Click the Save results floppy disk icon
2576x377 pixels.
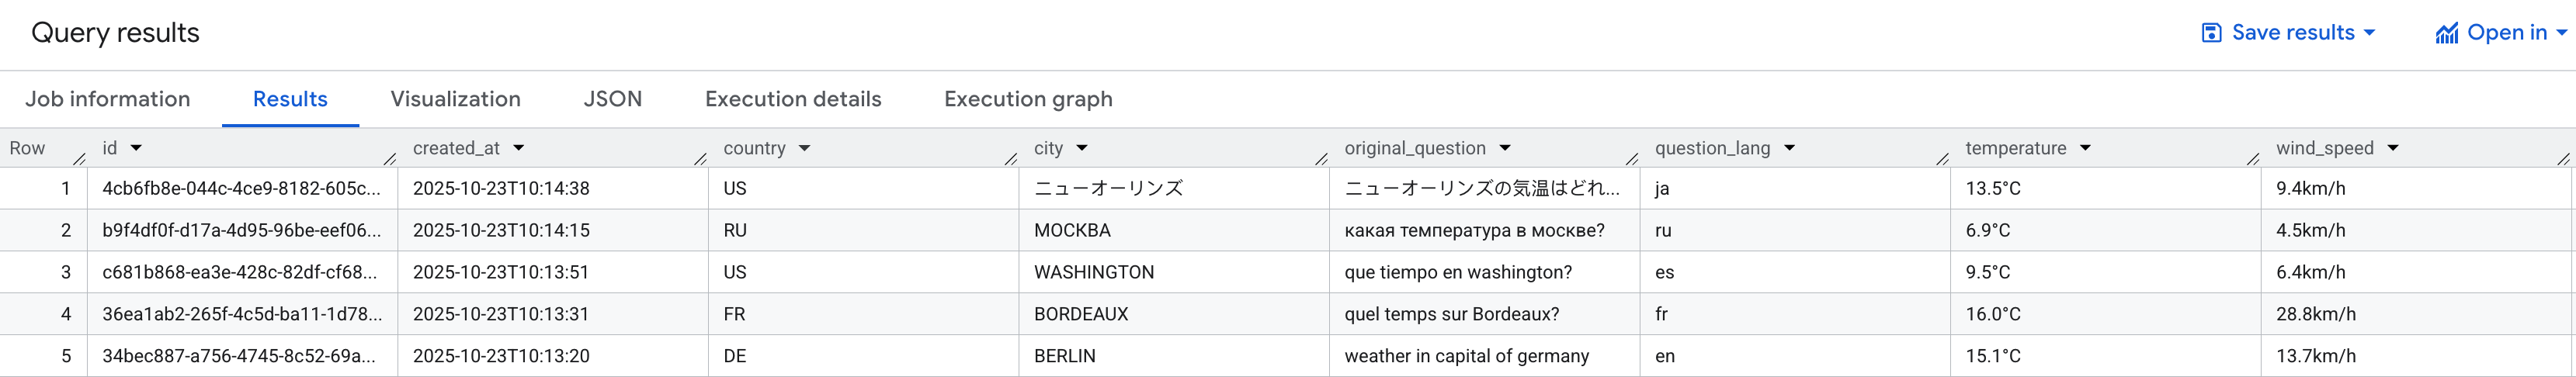(2211, 33)
